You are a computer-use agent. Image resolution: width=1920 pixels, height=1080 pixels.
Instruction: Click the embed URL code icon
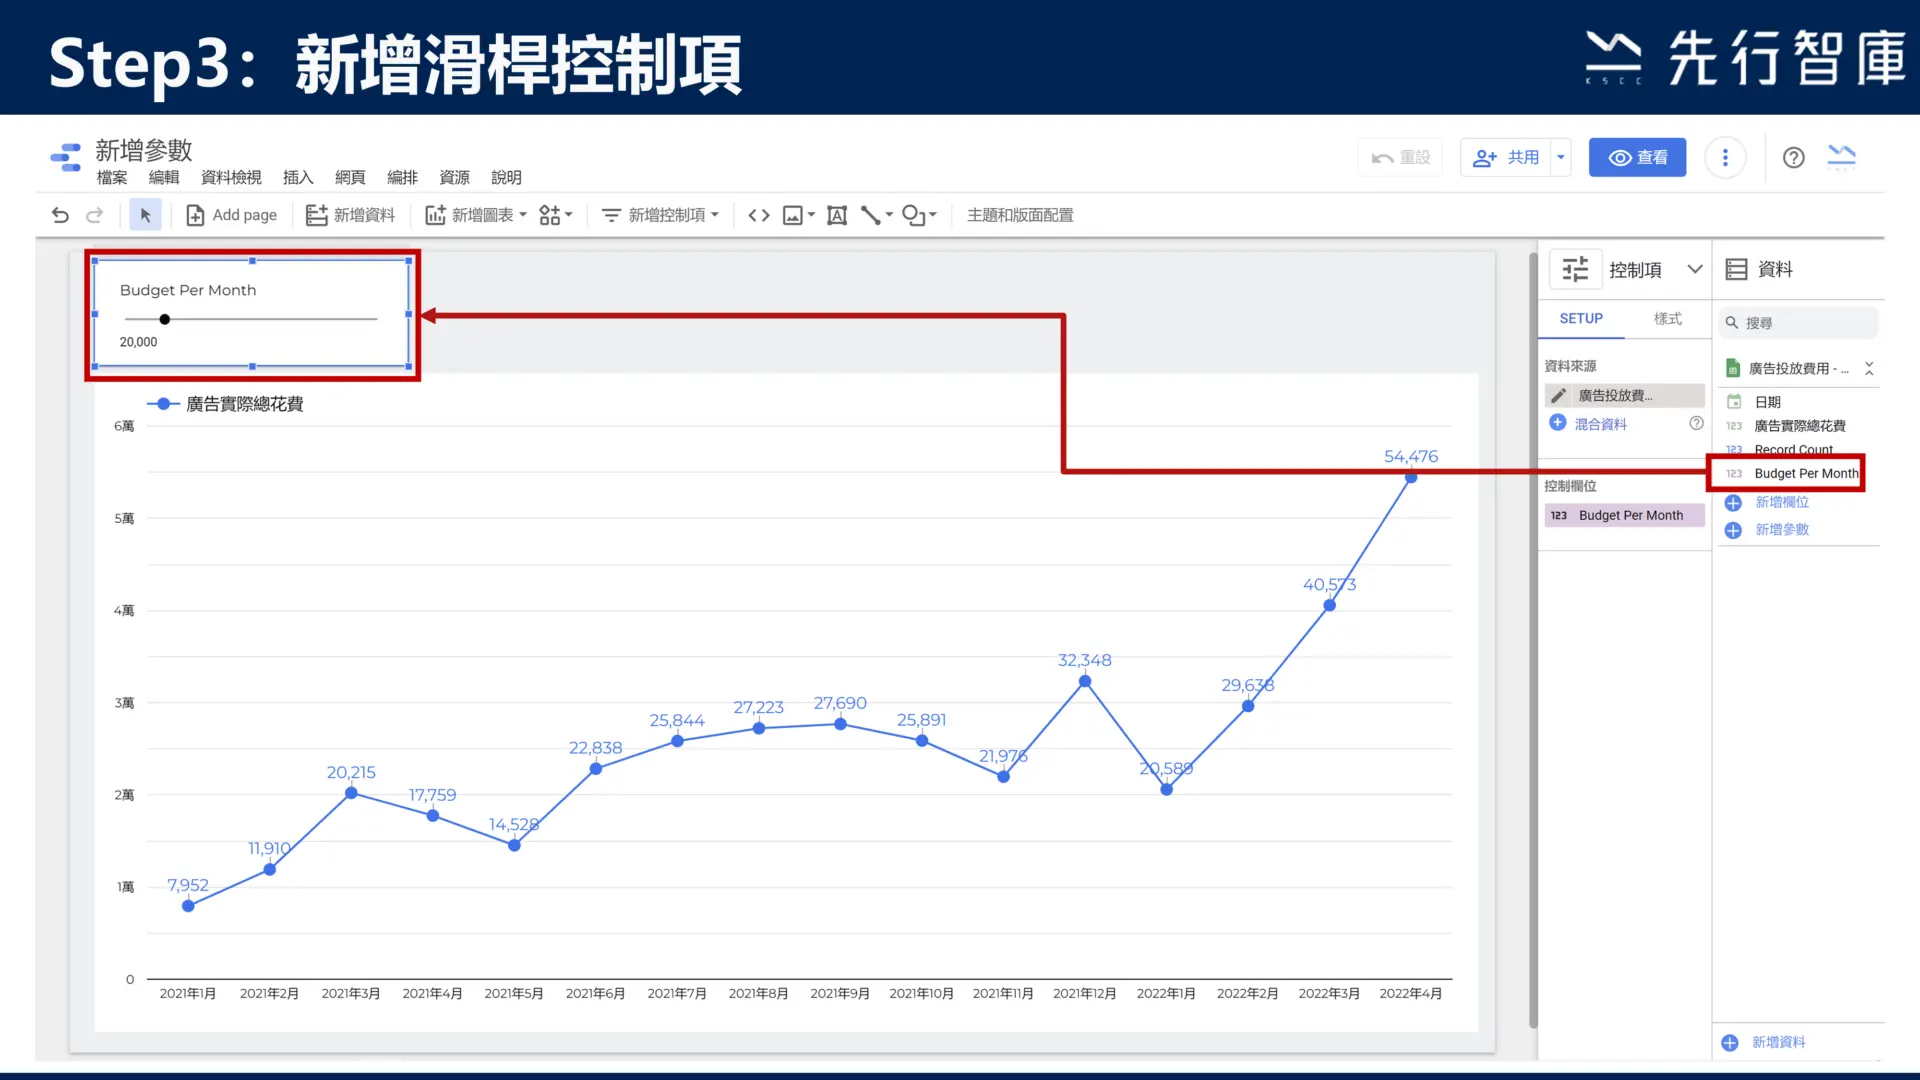tap(759, 215)
